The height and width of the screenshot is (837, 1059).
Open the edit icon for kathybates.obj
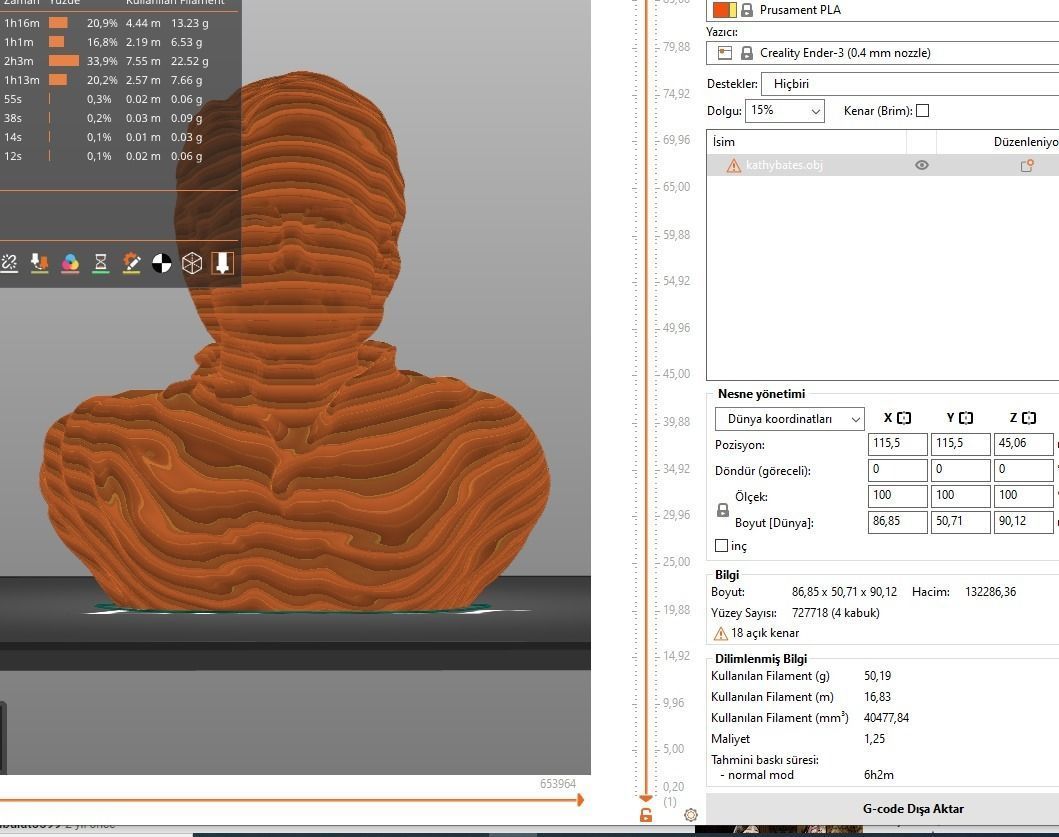click(x=1027, y=166)
